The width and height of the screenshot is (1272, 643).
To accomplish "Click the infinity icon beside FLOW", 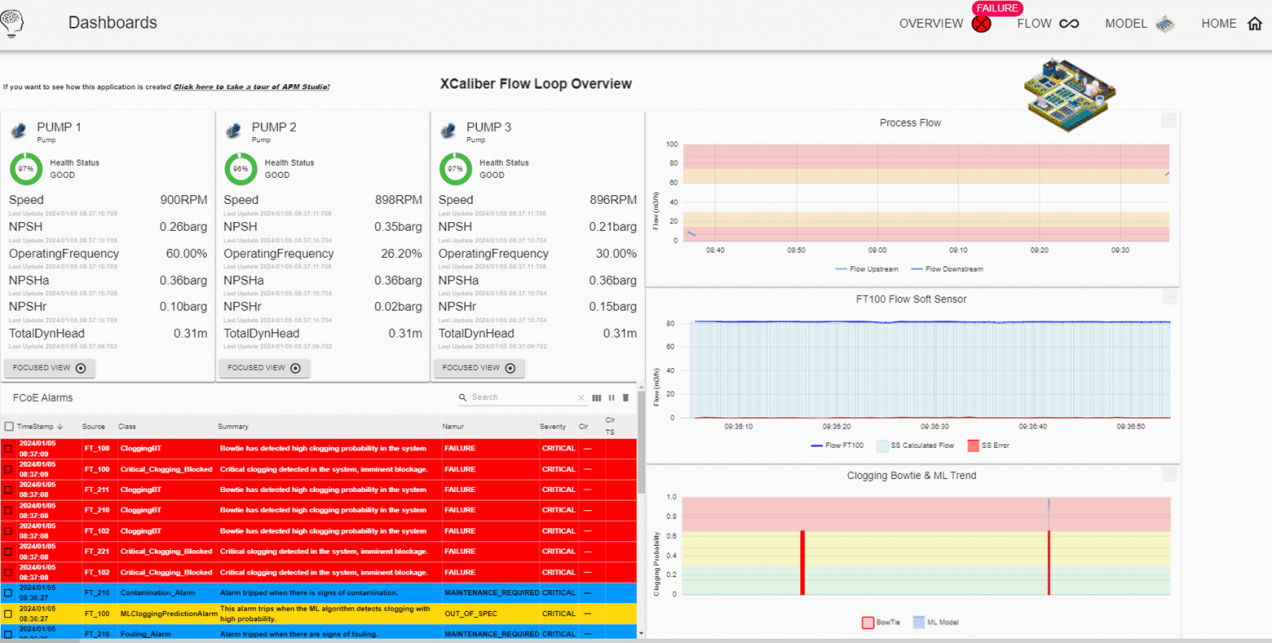I will [x=1069, y=22].
